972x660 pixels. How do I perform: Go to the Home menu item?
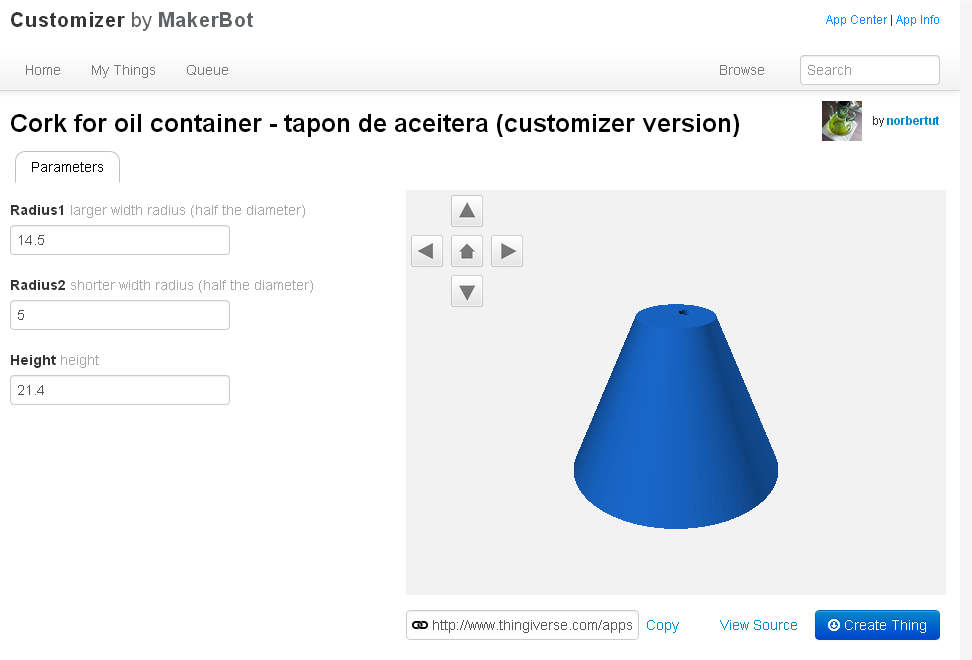coord(43,70)
